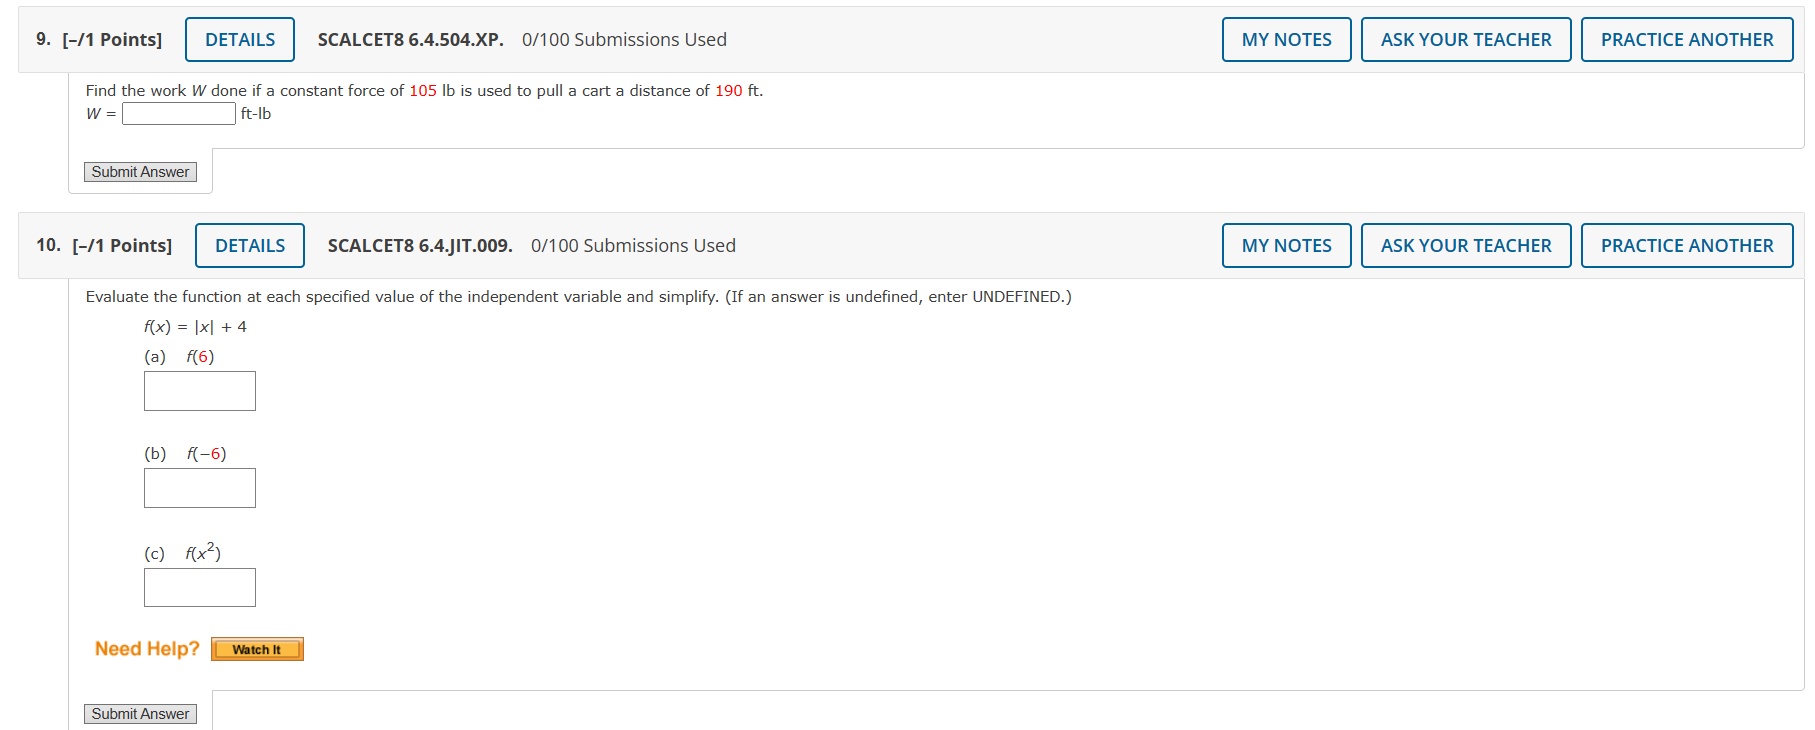Click MY NOTES for question 10
This screenshot has width=1815, height=730.
[x=1286, y=245]
